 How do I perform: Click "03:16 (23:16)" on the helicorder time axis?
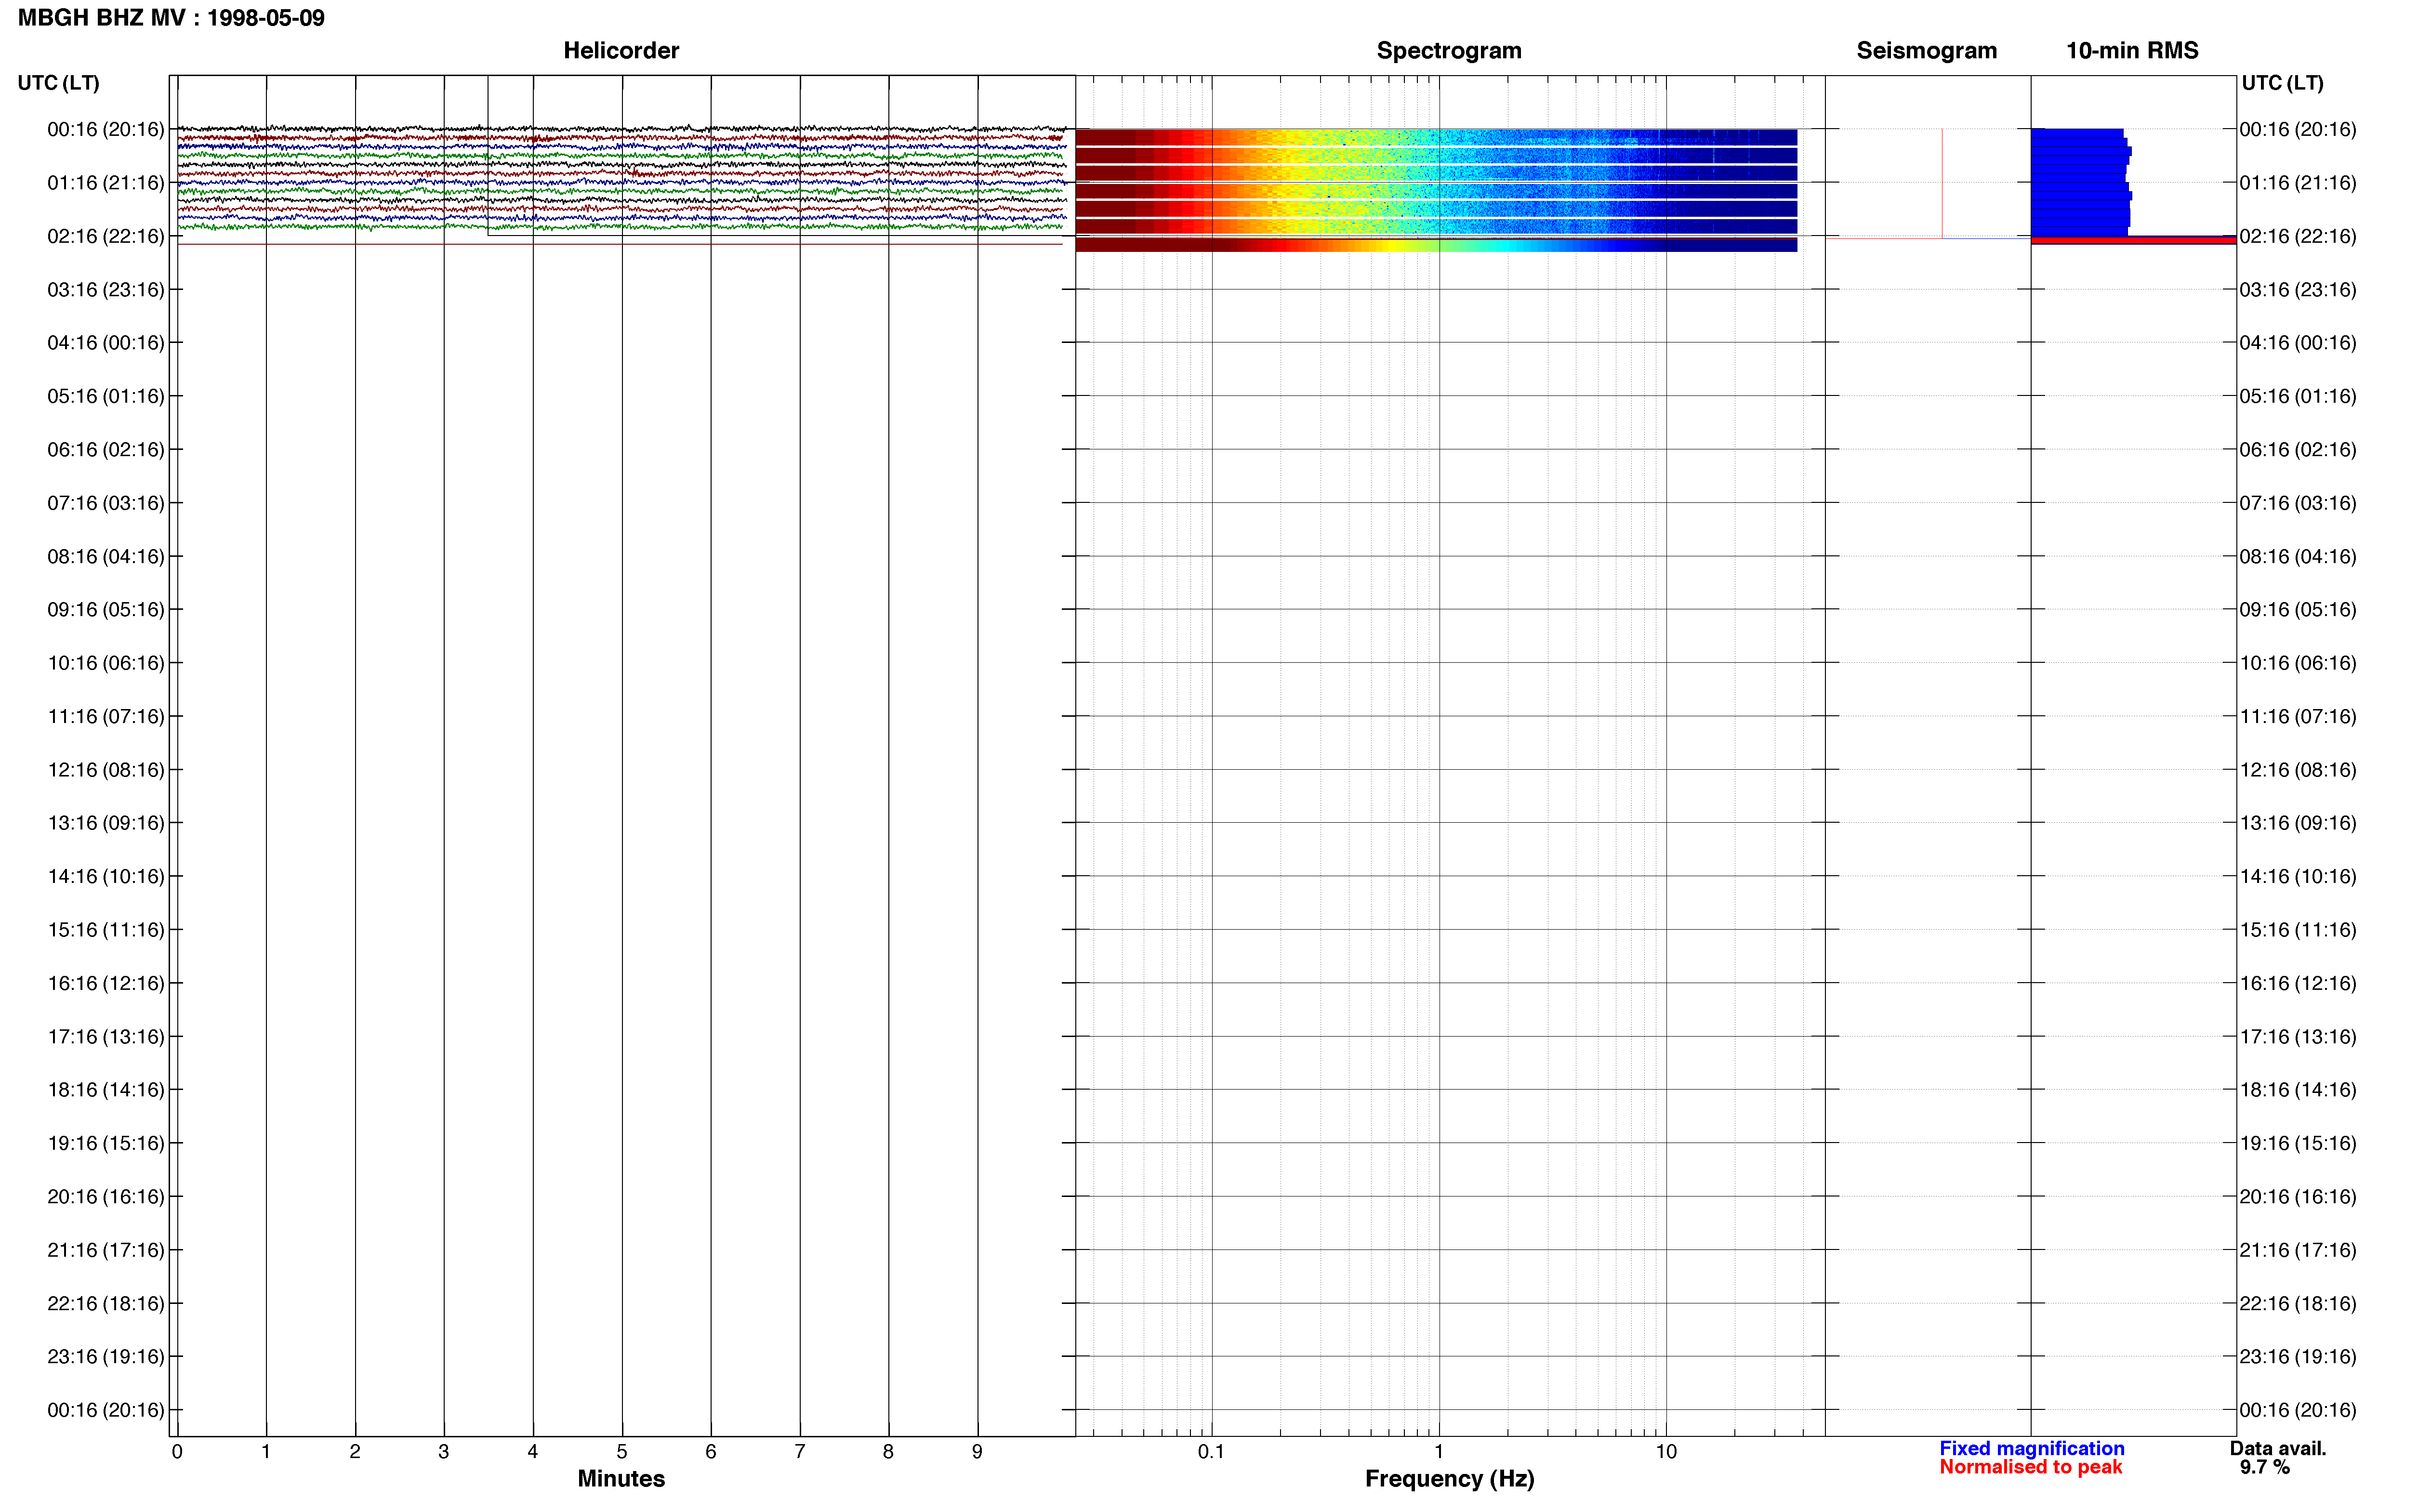coord(106,289)
